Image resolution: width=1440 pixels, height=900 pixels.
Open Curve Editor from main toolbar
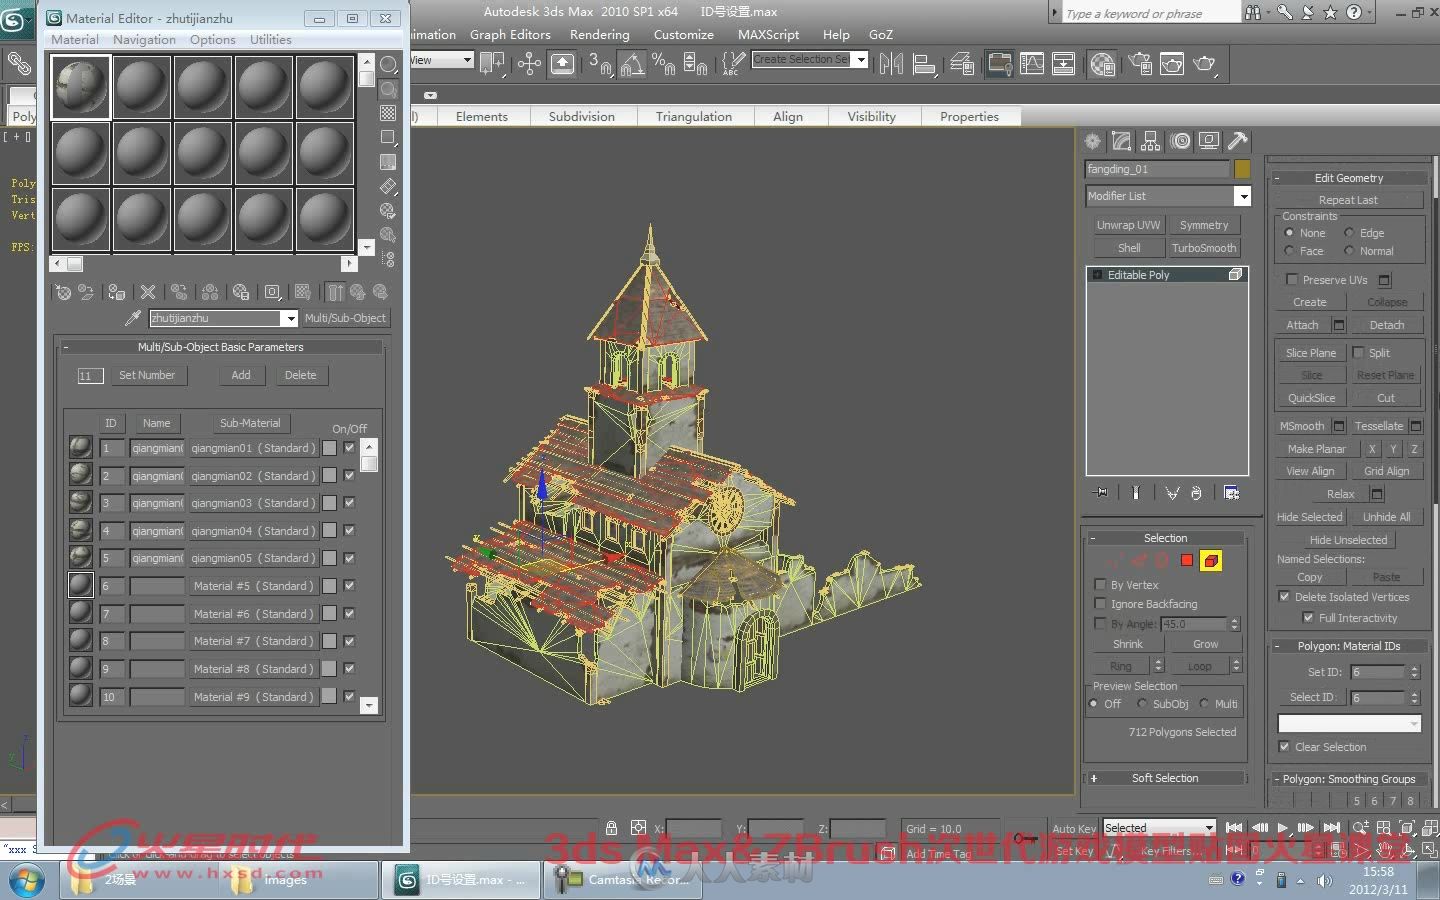tap(1032, 64)
